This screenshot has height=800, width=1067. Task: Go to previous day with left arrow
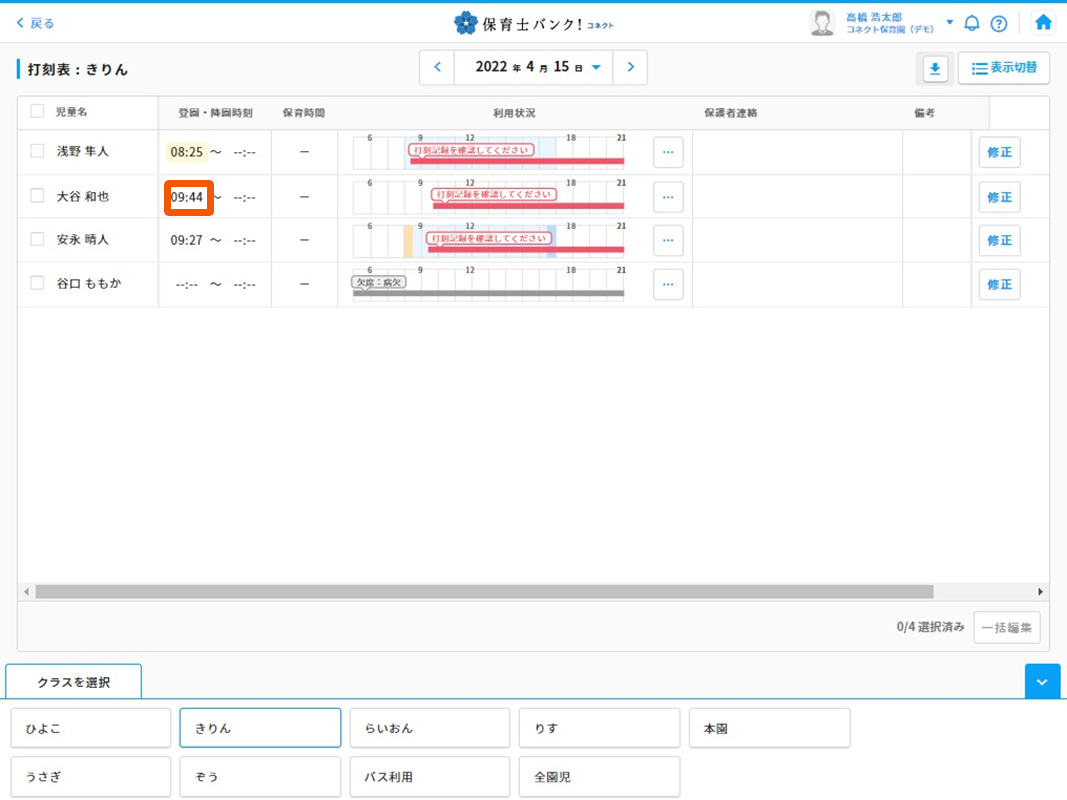coord(437,67)
